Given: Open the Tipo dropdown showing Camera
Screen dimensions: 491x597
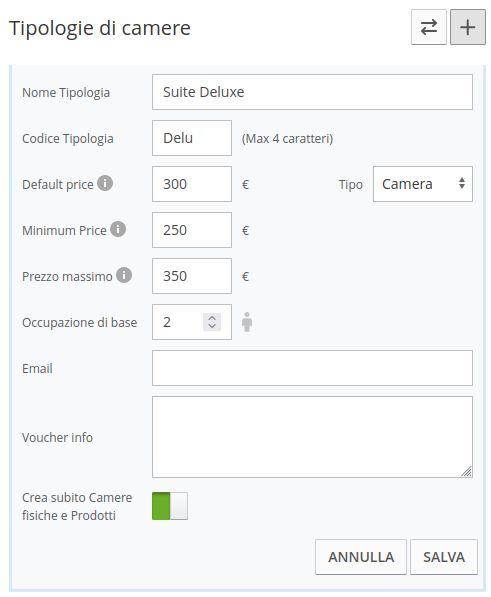Looking at the screenshot, I should tap(423, 184).
